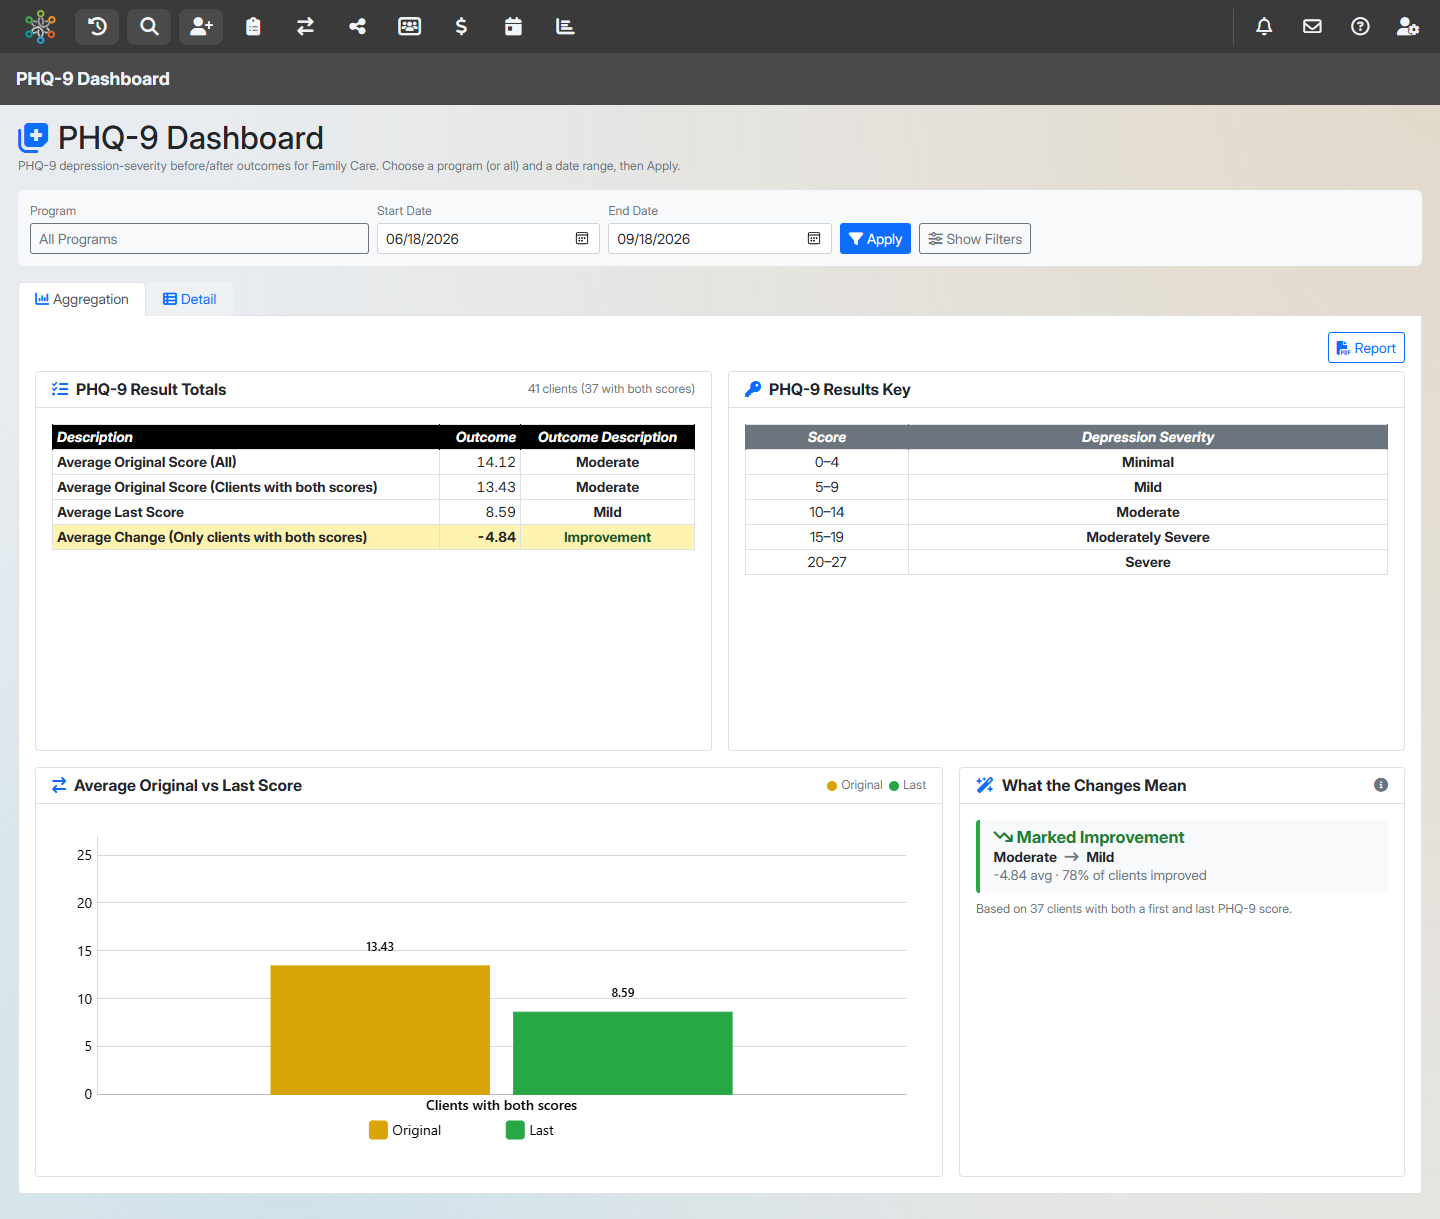Select the 'Average Last Score' row label
The height and width of the screenshot is (1219, 1440).
point(121,512)
